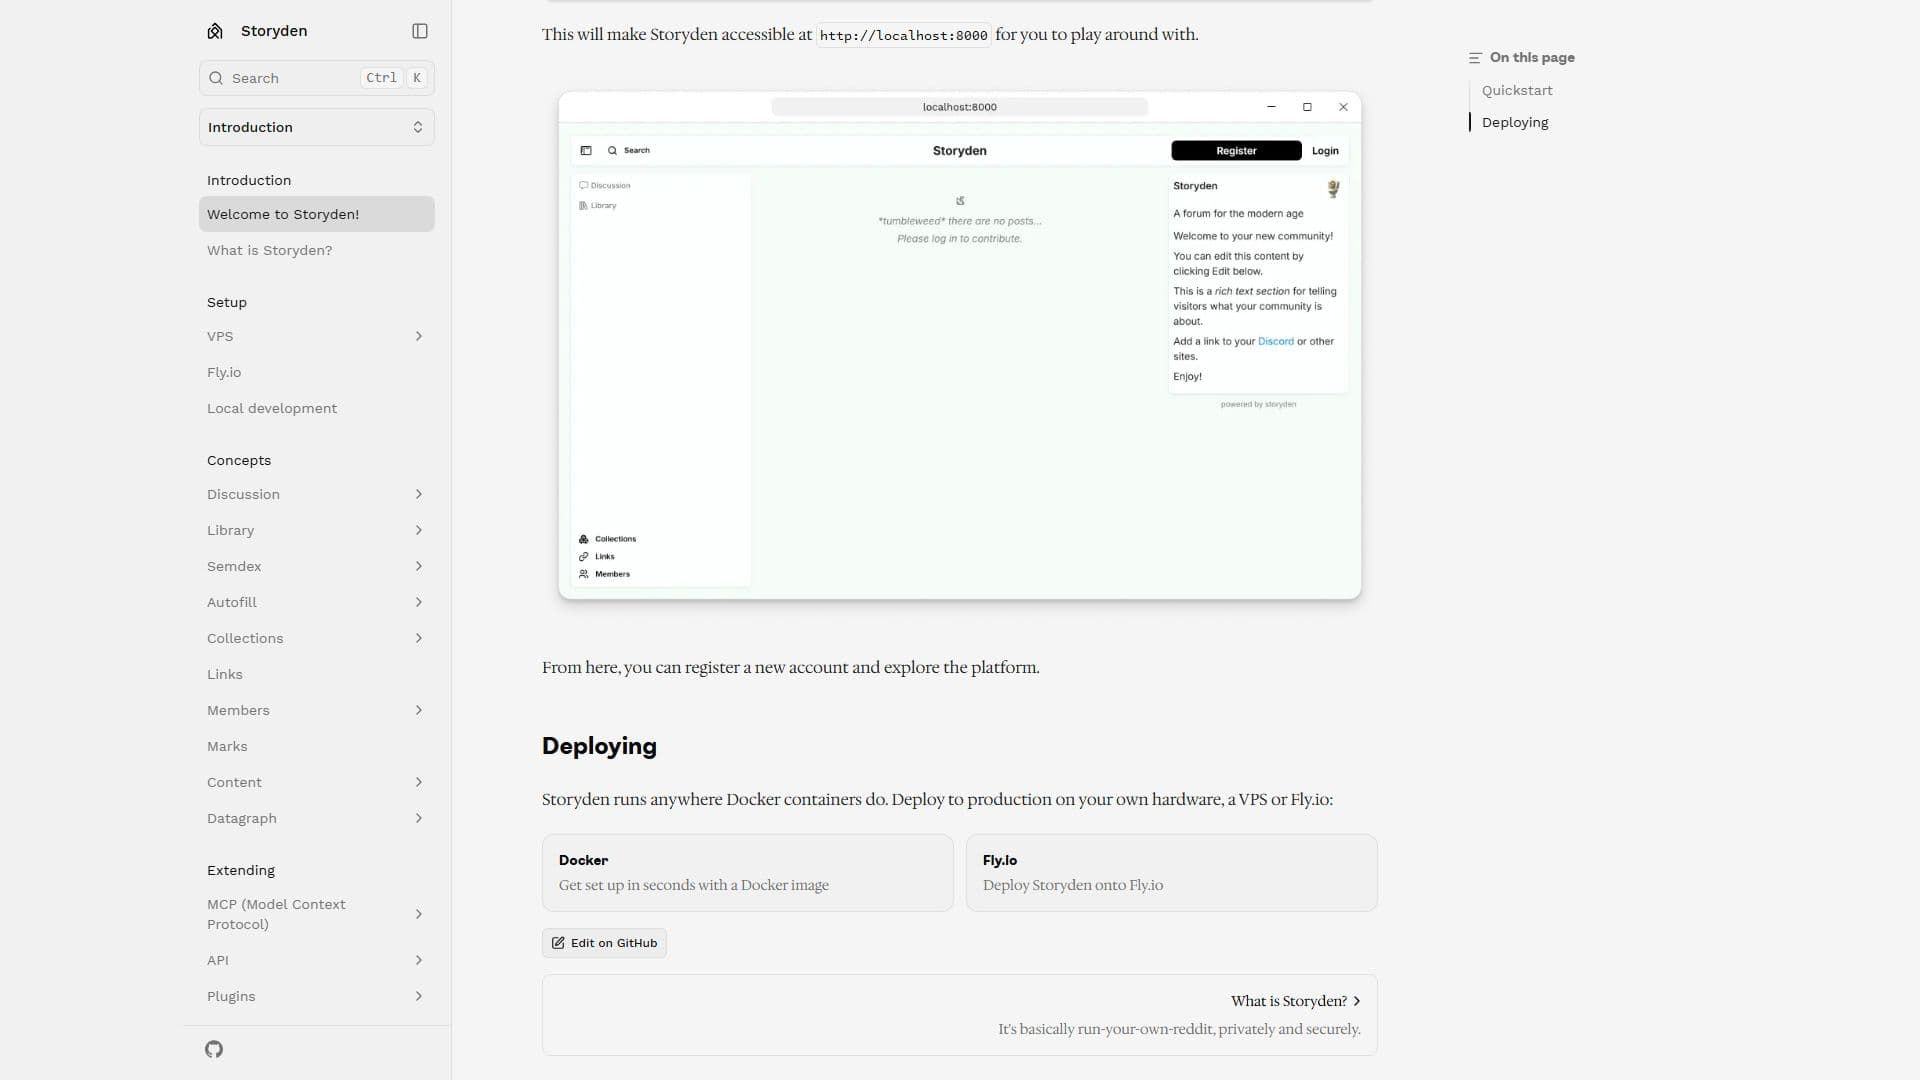Open the Links concept page
This screenshot has height=1080, width=1920.
317,674
